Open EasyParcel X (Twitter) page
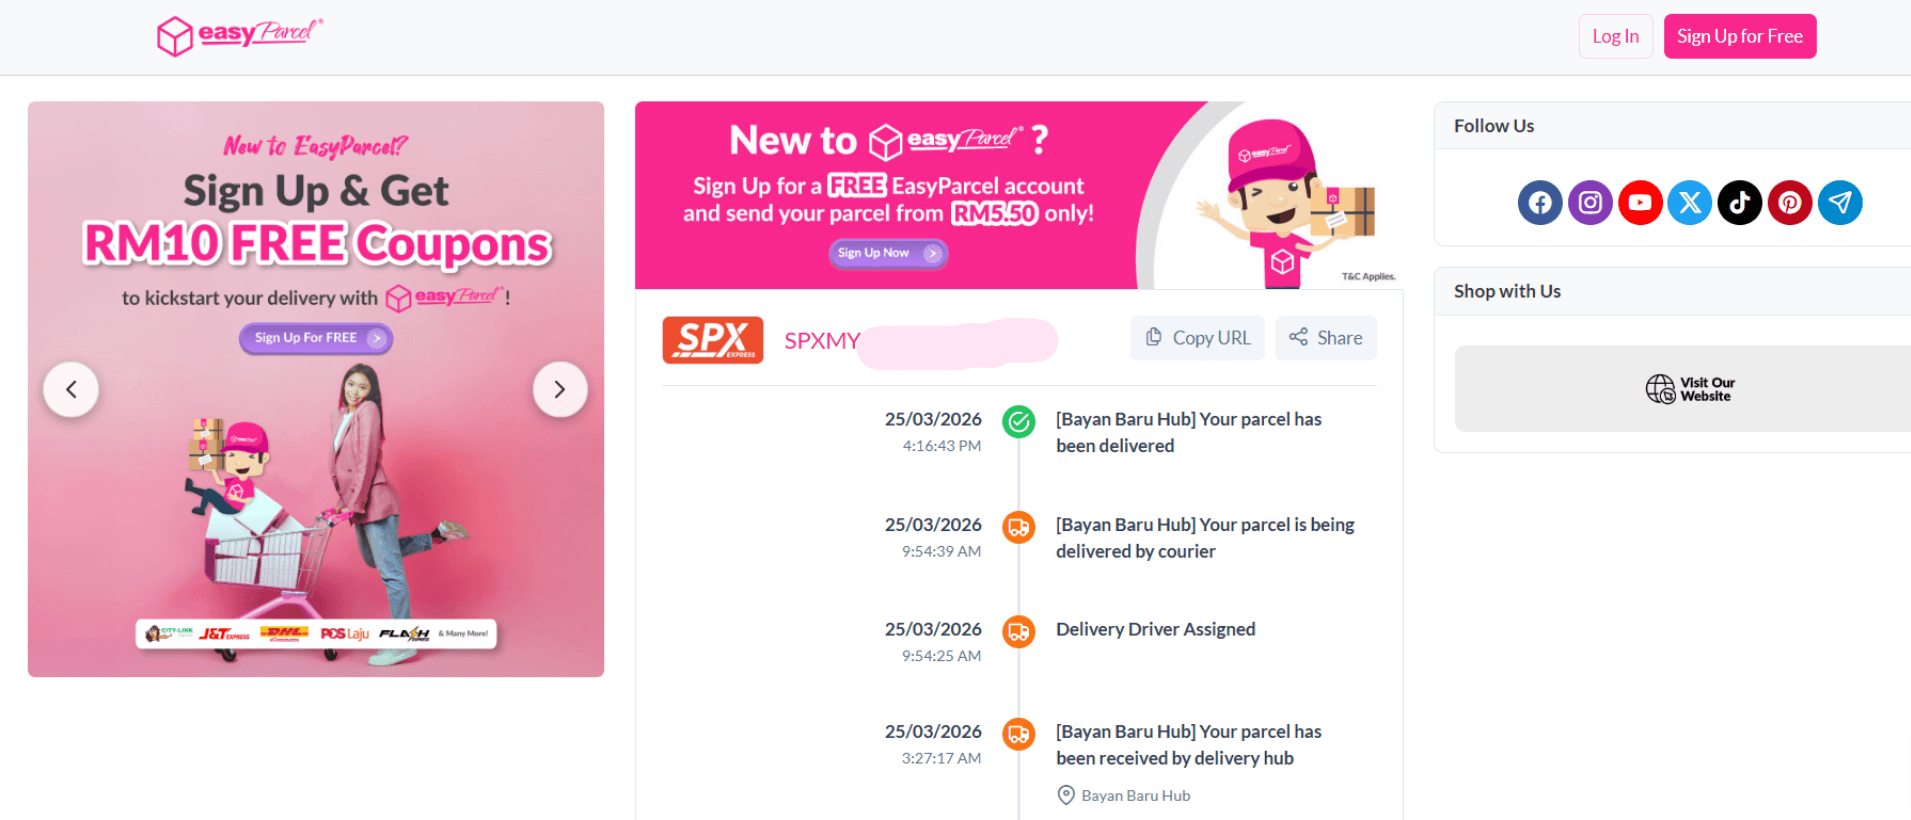Image resolution: width=1911 pixels, height=820 pixels. tap(1690, 203)
